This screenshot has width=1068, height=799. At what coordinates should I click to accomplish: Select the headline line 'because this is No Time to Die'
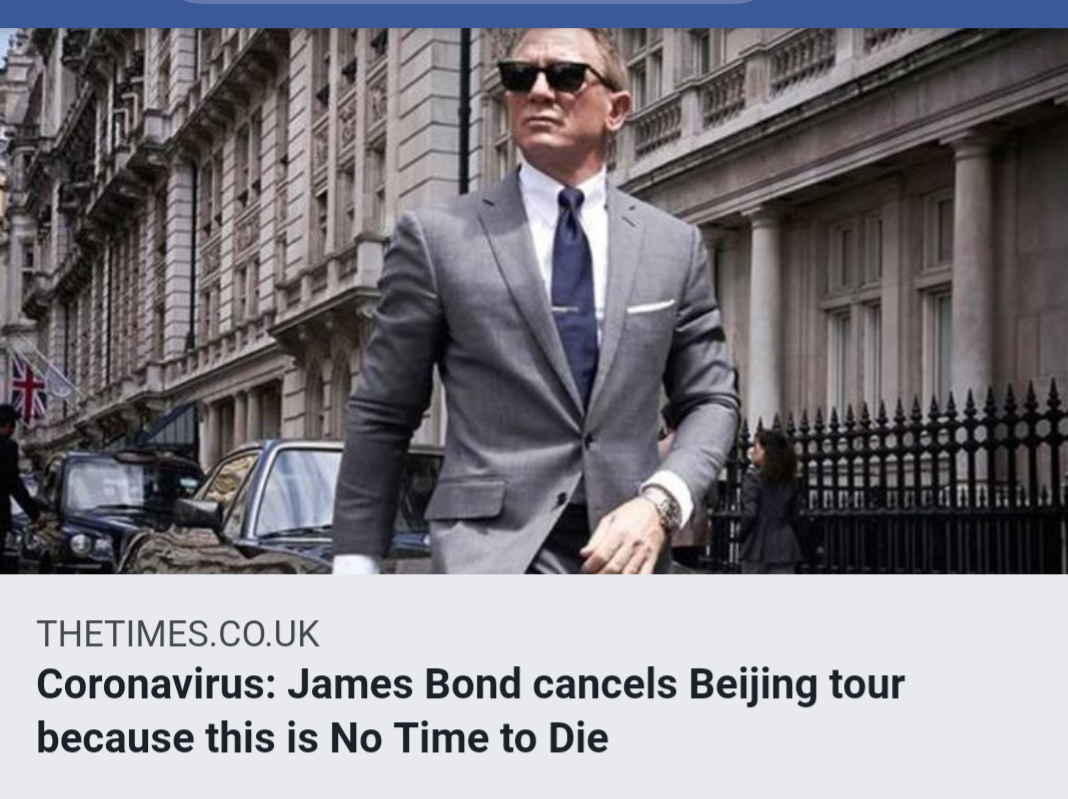pos(322,738)
